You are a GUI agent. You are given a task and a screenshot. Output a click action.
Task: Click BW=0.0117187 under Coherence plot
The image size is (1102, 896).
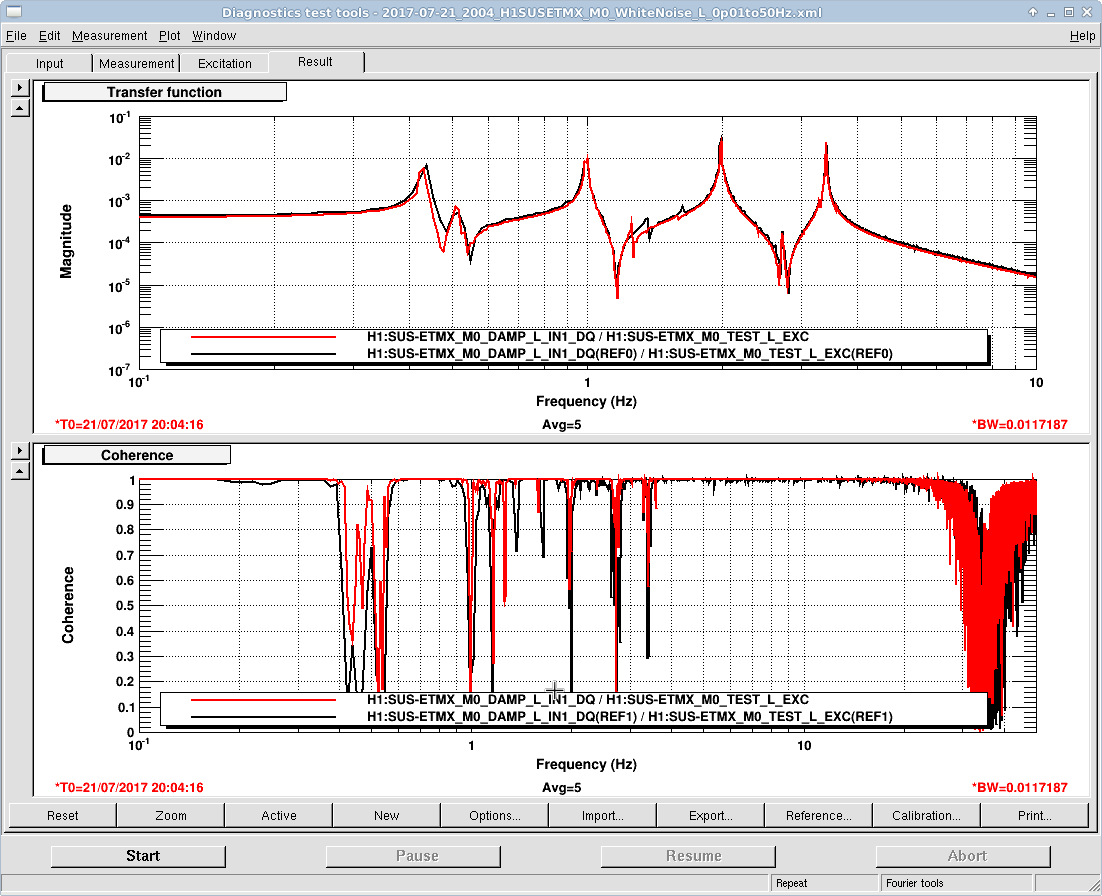[x=1019, y=788]
